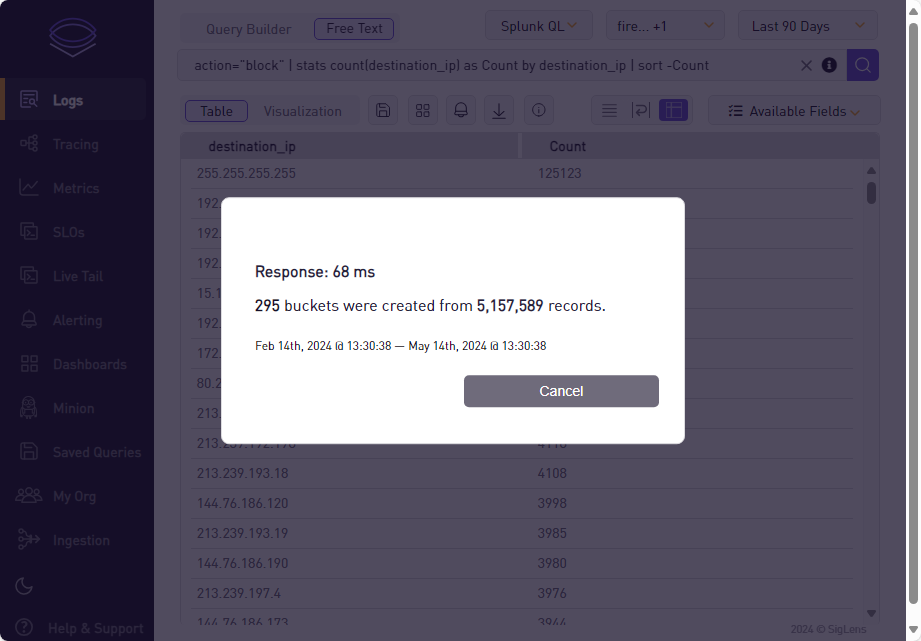Switch to single-line log view
This screenshot has height=641, width=921.
pos(609,111)
